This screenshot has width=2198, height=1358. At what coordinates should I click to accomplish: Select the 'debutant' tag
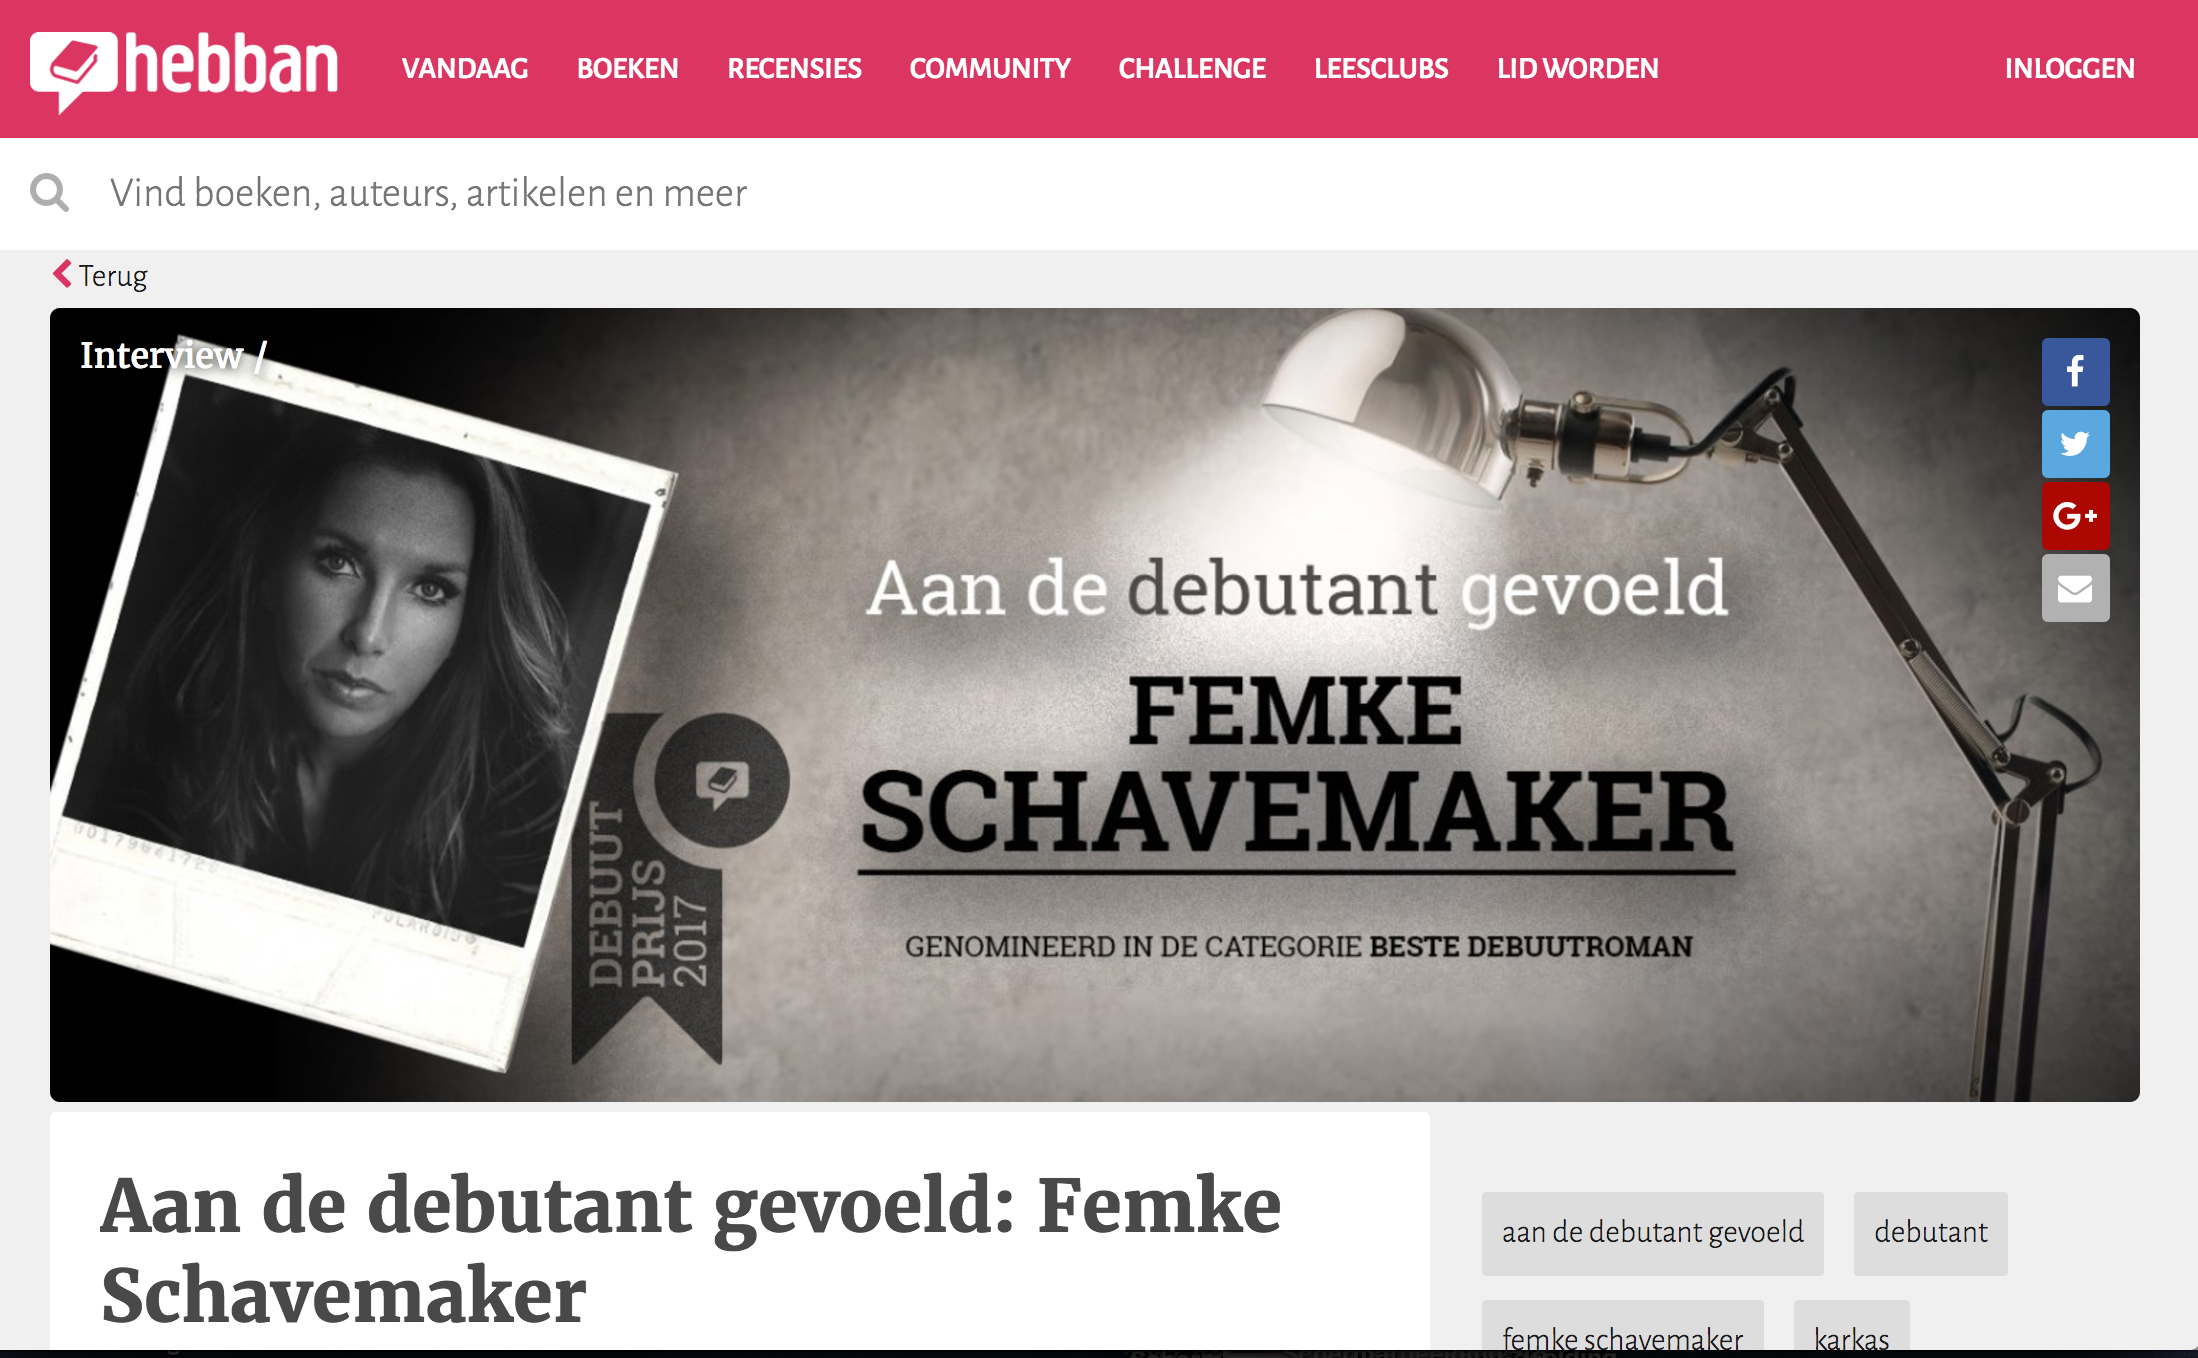pyautogui.click(x=1931, y=1233)
